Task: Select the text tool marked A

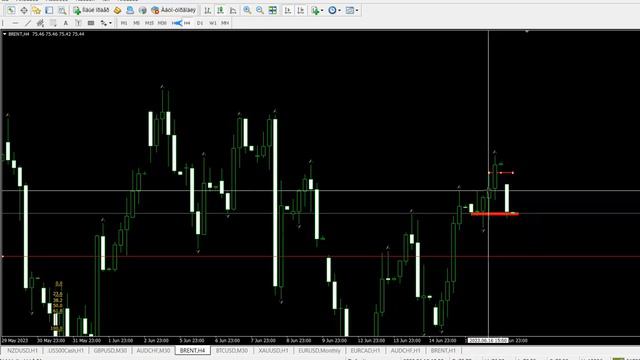Action: click(65, 23)
